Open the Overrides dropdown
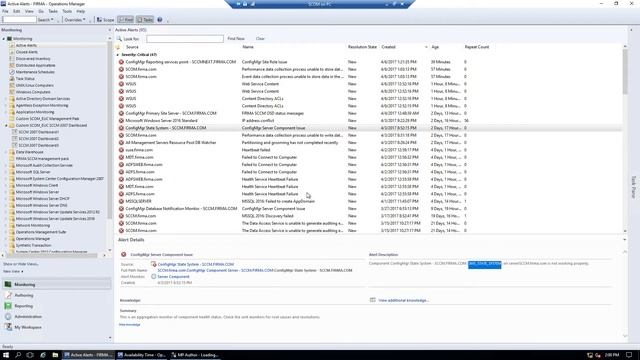This screenshot has width=640, height=360. (x=75, y=20)
